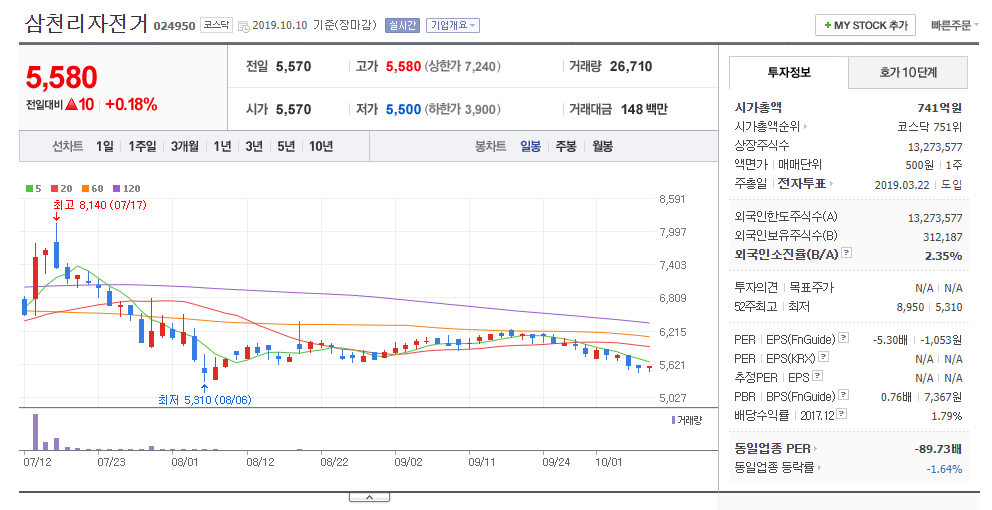Viewport: 992px width, 510px height.
Task: Open help icon next to 배당수익률 2017.12
Action: tap(841, 414)
